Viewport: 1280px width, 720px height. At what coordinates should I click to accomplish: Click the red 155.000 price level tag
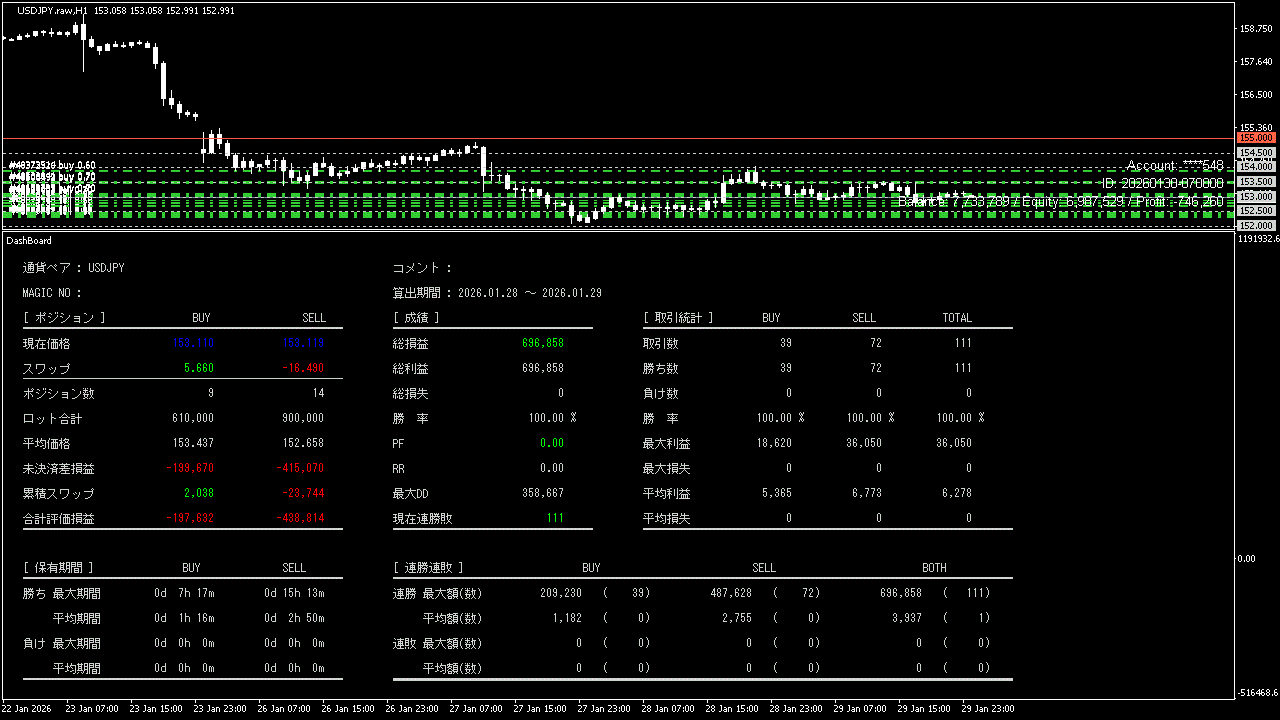(x=1256, y=137)
